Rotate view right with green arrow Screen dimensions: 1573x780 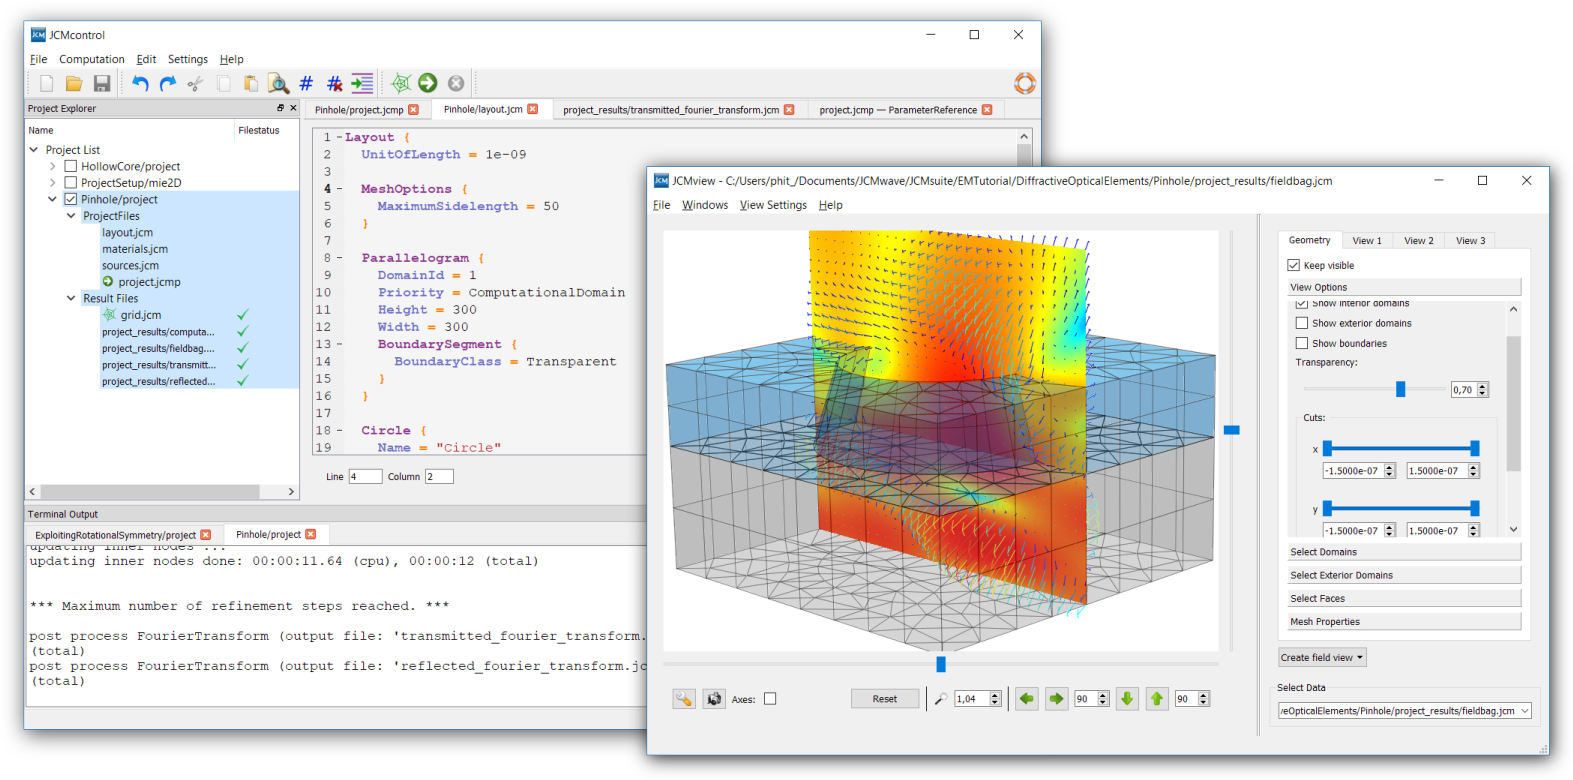tap(1057, 699)
